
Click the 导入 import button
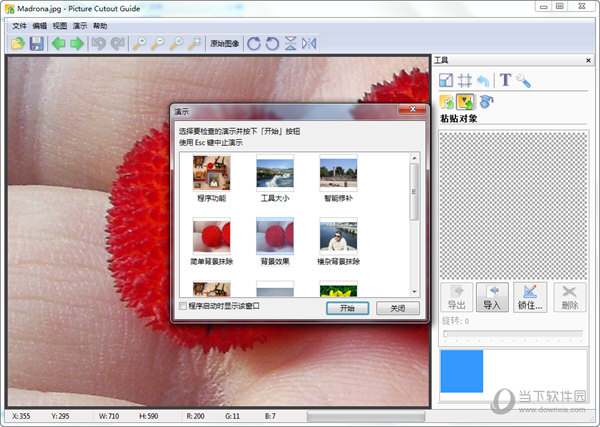[492, 297]
